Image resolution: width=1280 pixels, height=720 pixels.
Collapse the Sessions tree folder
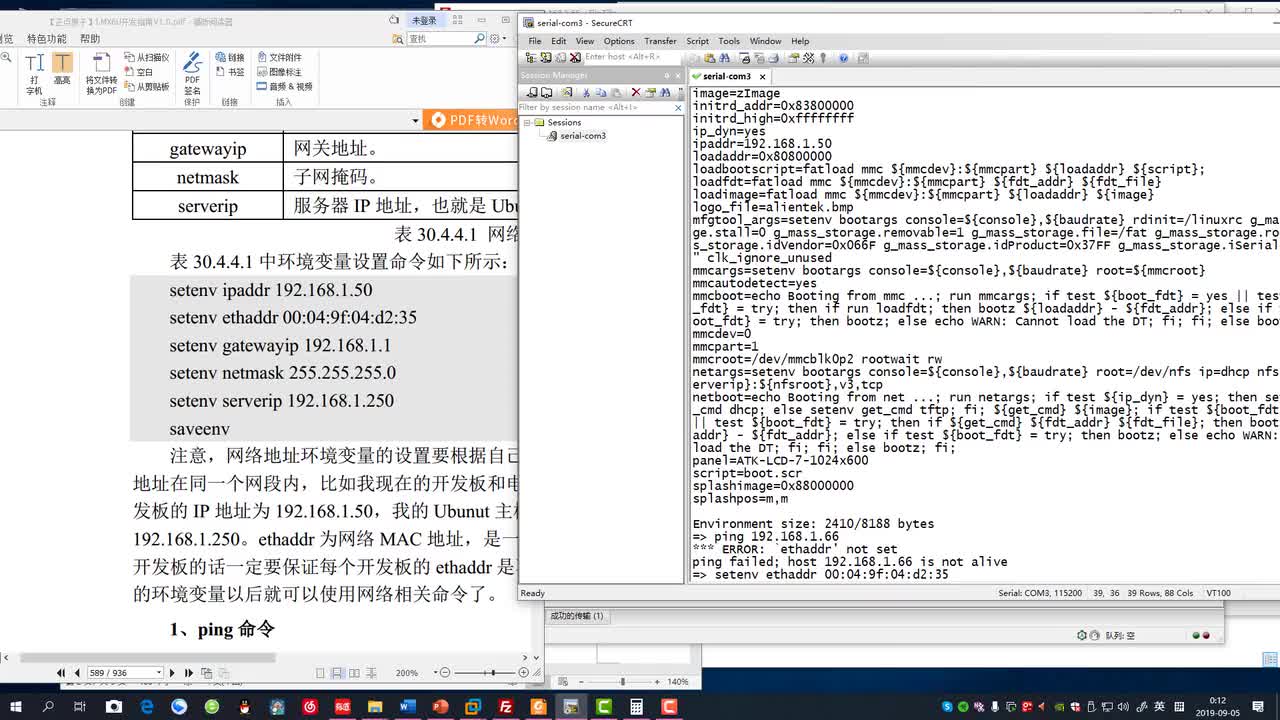coord(527,122)
